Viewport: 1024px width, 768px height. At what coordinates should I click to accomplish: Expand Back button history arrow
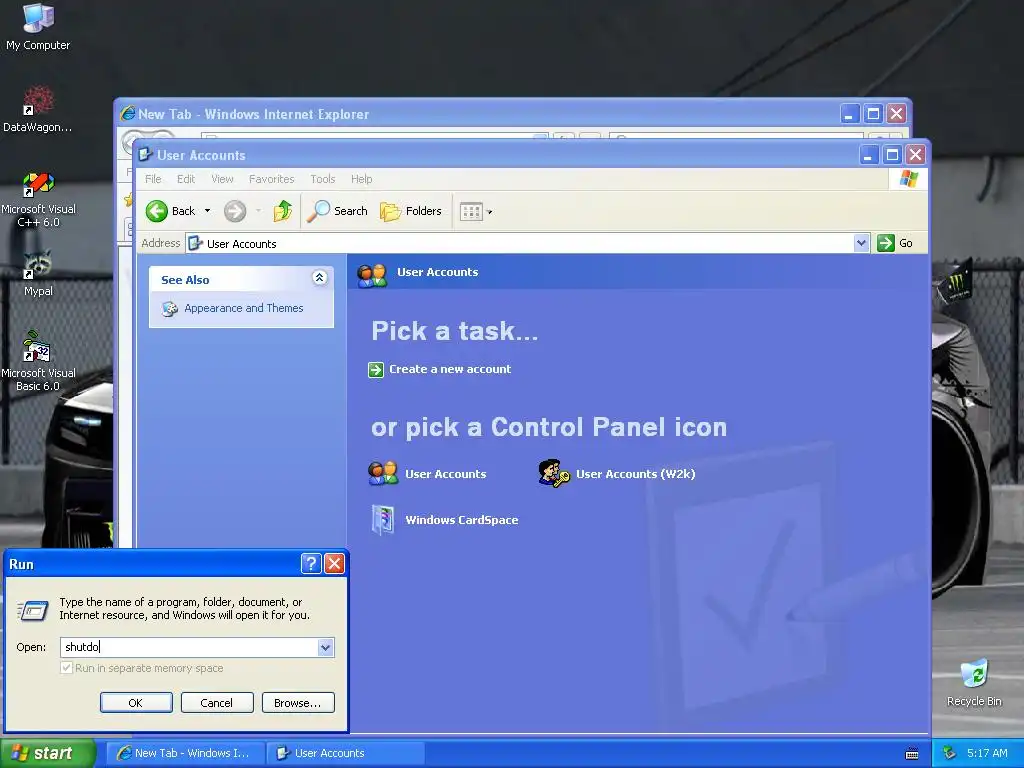(x=208, y=211)
